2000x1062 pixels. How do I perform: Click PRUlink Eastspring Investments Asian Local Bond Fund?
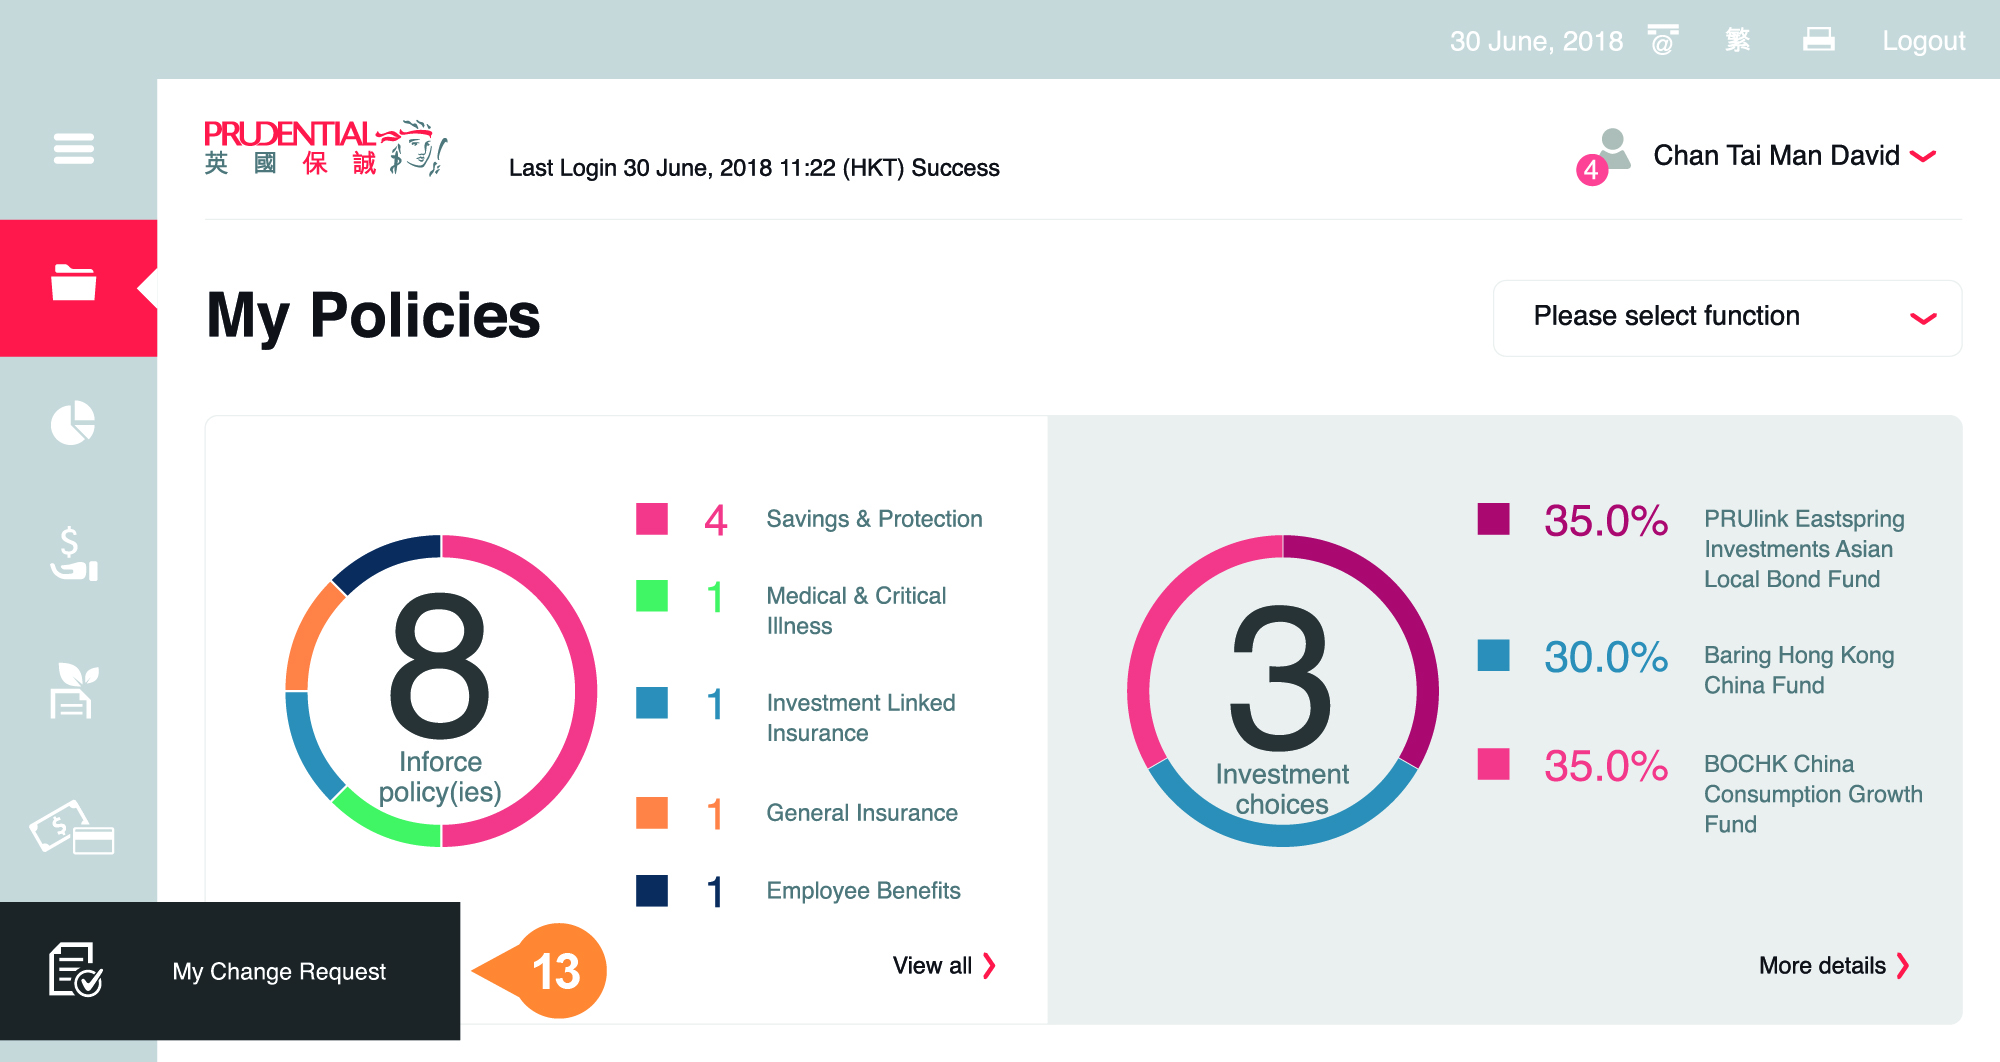(1804, 549)
